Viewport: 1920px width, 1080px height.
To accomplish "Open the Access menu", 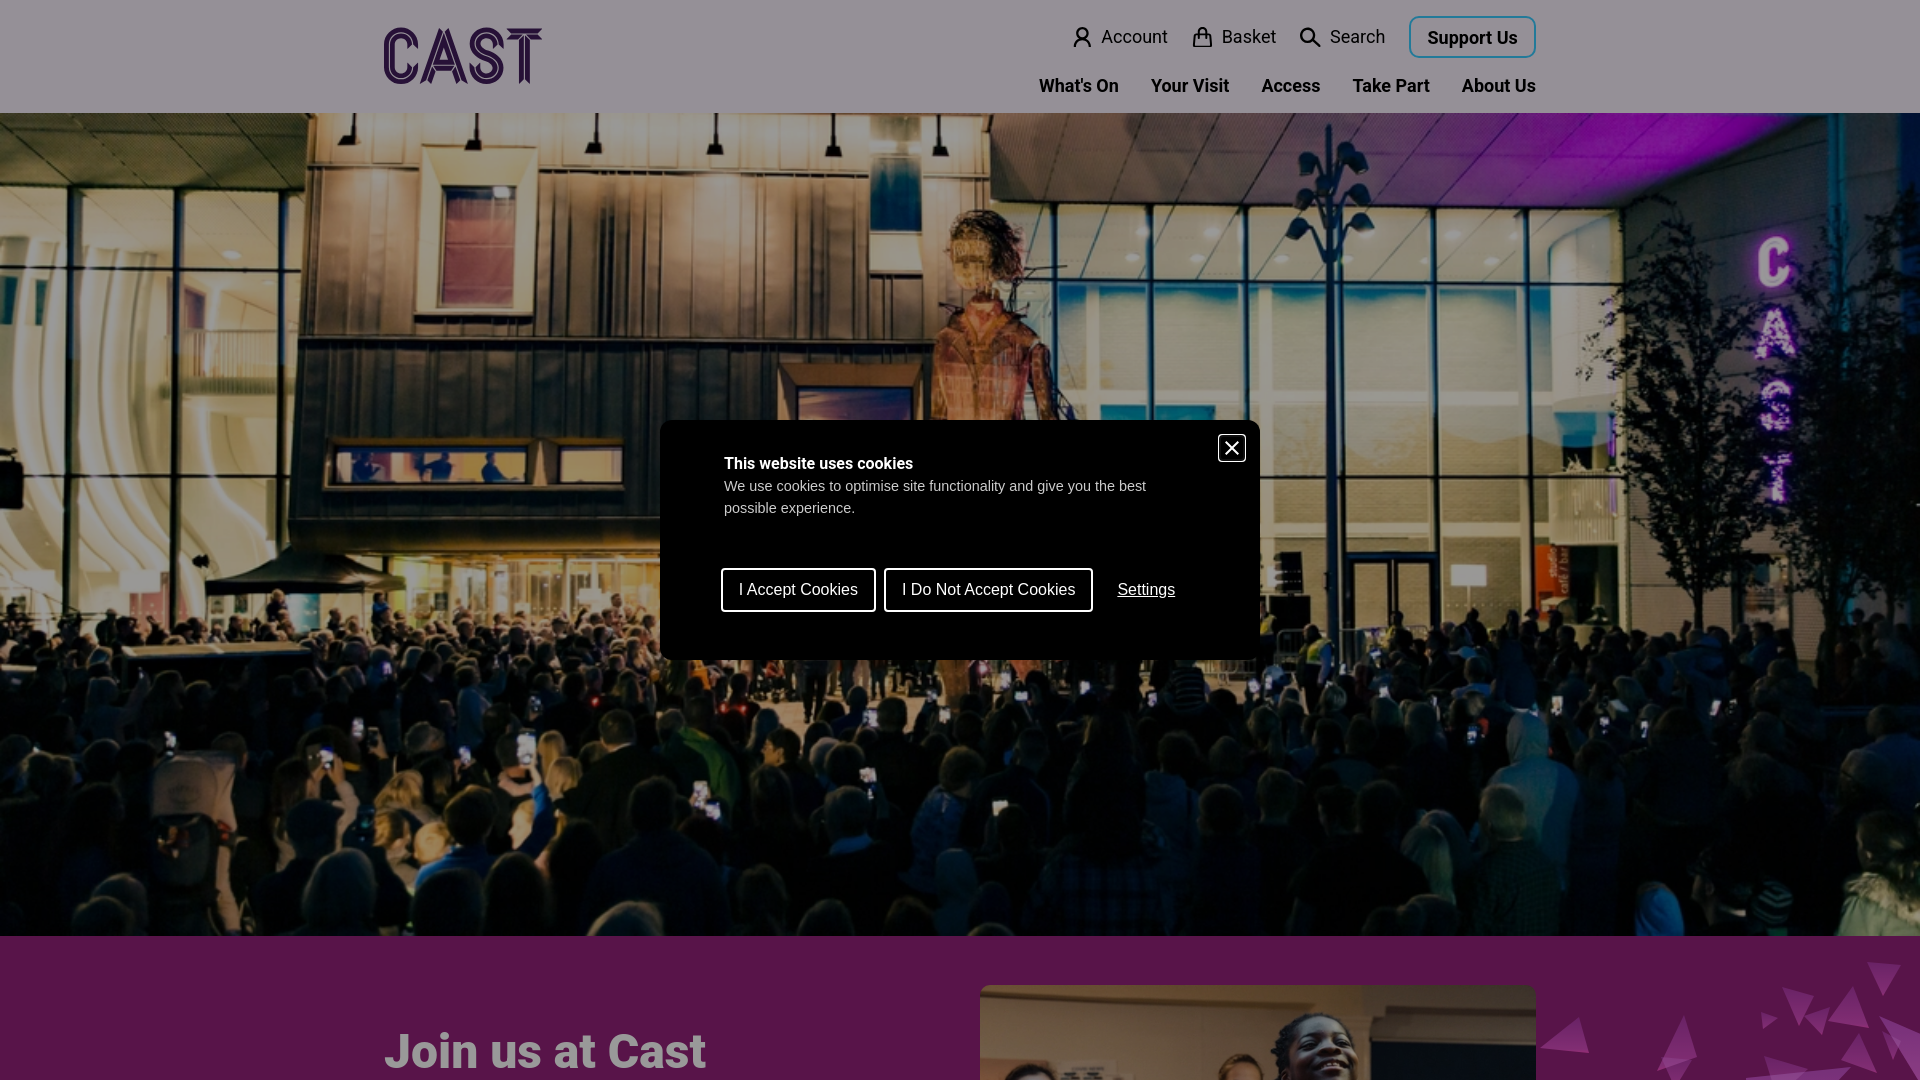I will pos(1290,86).
